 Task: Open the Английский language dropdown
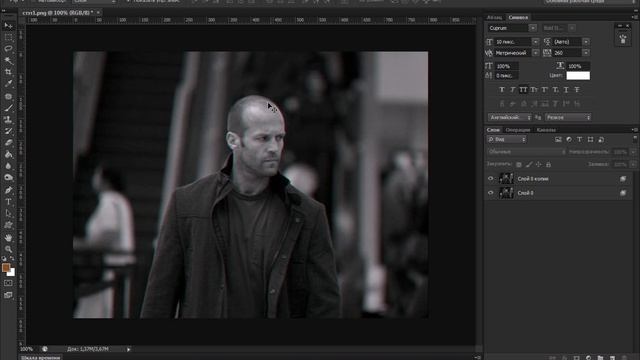(x=509, y=117)
